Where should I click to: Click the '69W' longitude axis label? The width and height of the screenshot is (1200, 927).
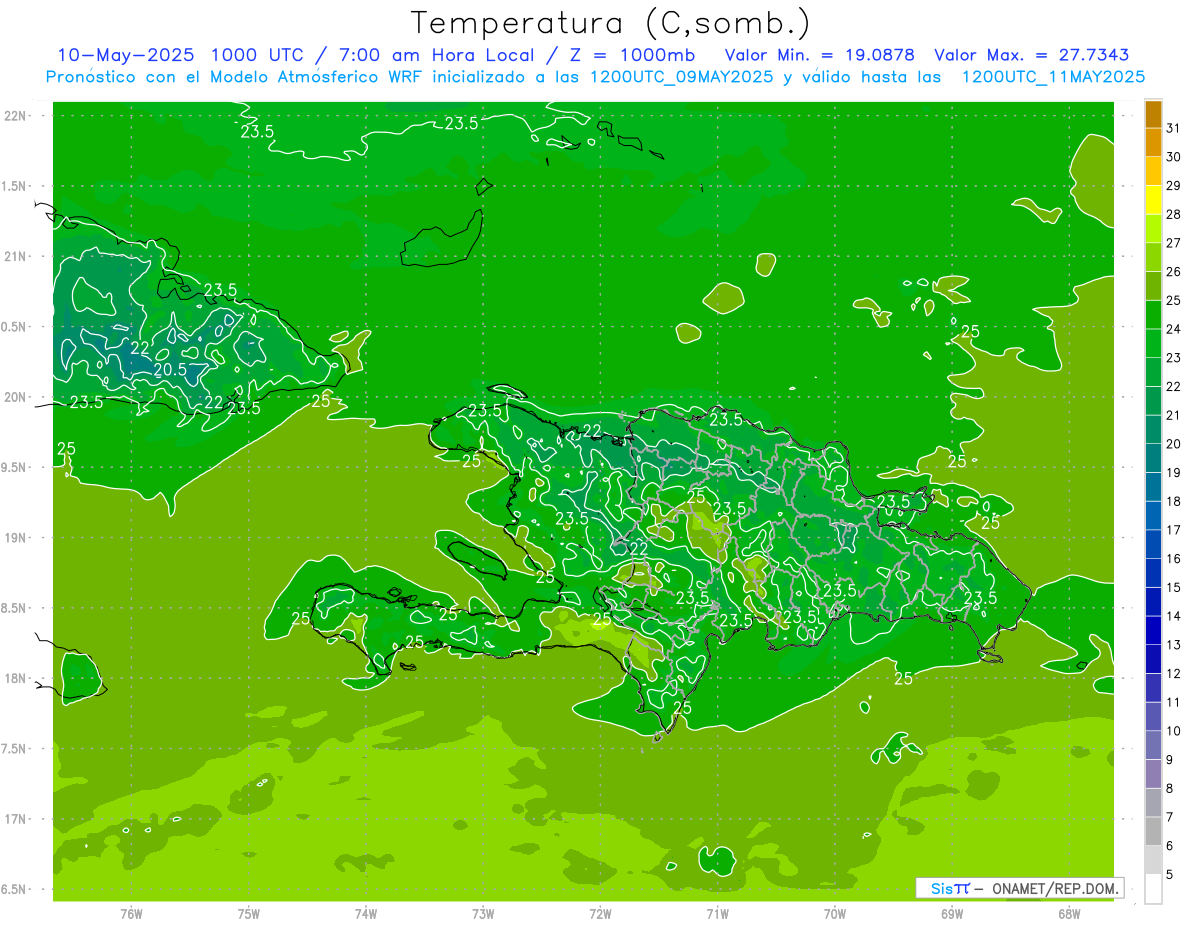pos(952,914)
